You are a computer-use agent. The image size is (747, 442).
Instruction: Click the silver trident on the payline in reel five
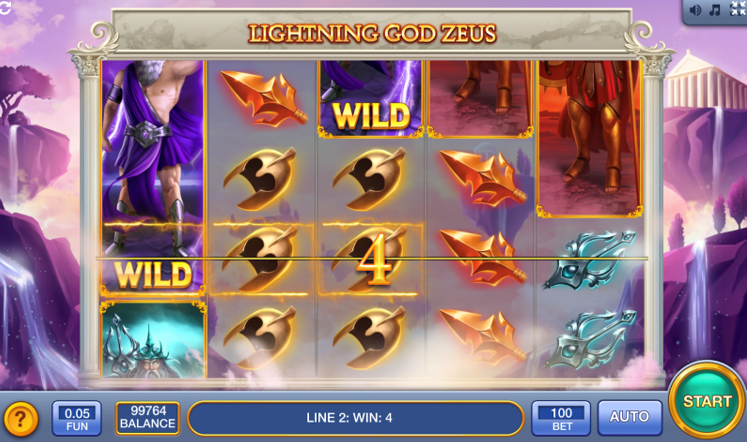590,260
